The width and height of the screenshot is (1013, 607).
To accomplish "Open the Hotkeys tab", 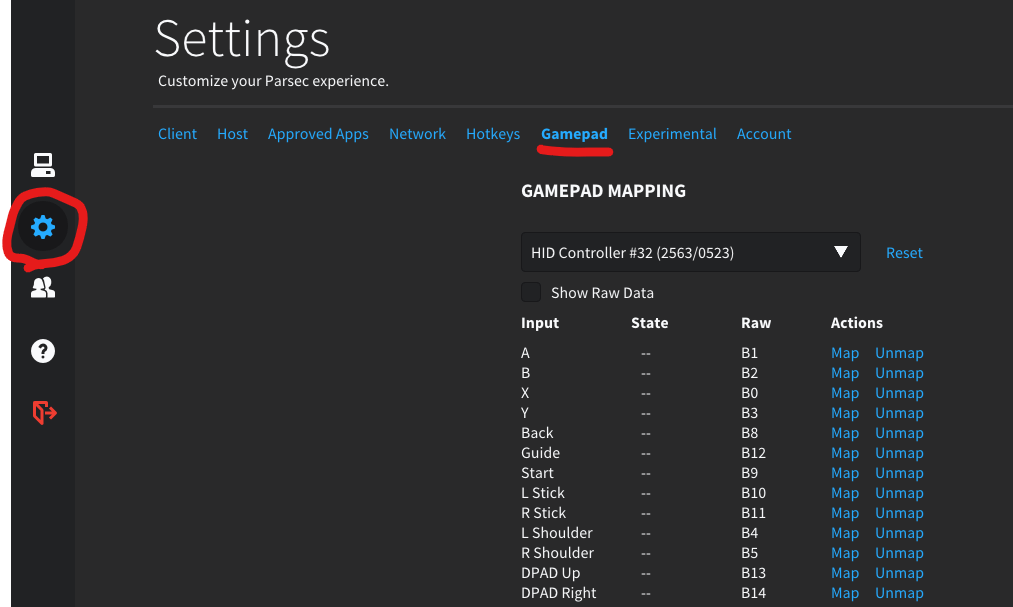I will (493, 134).
